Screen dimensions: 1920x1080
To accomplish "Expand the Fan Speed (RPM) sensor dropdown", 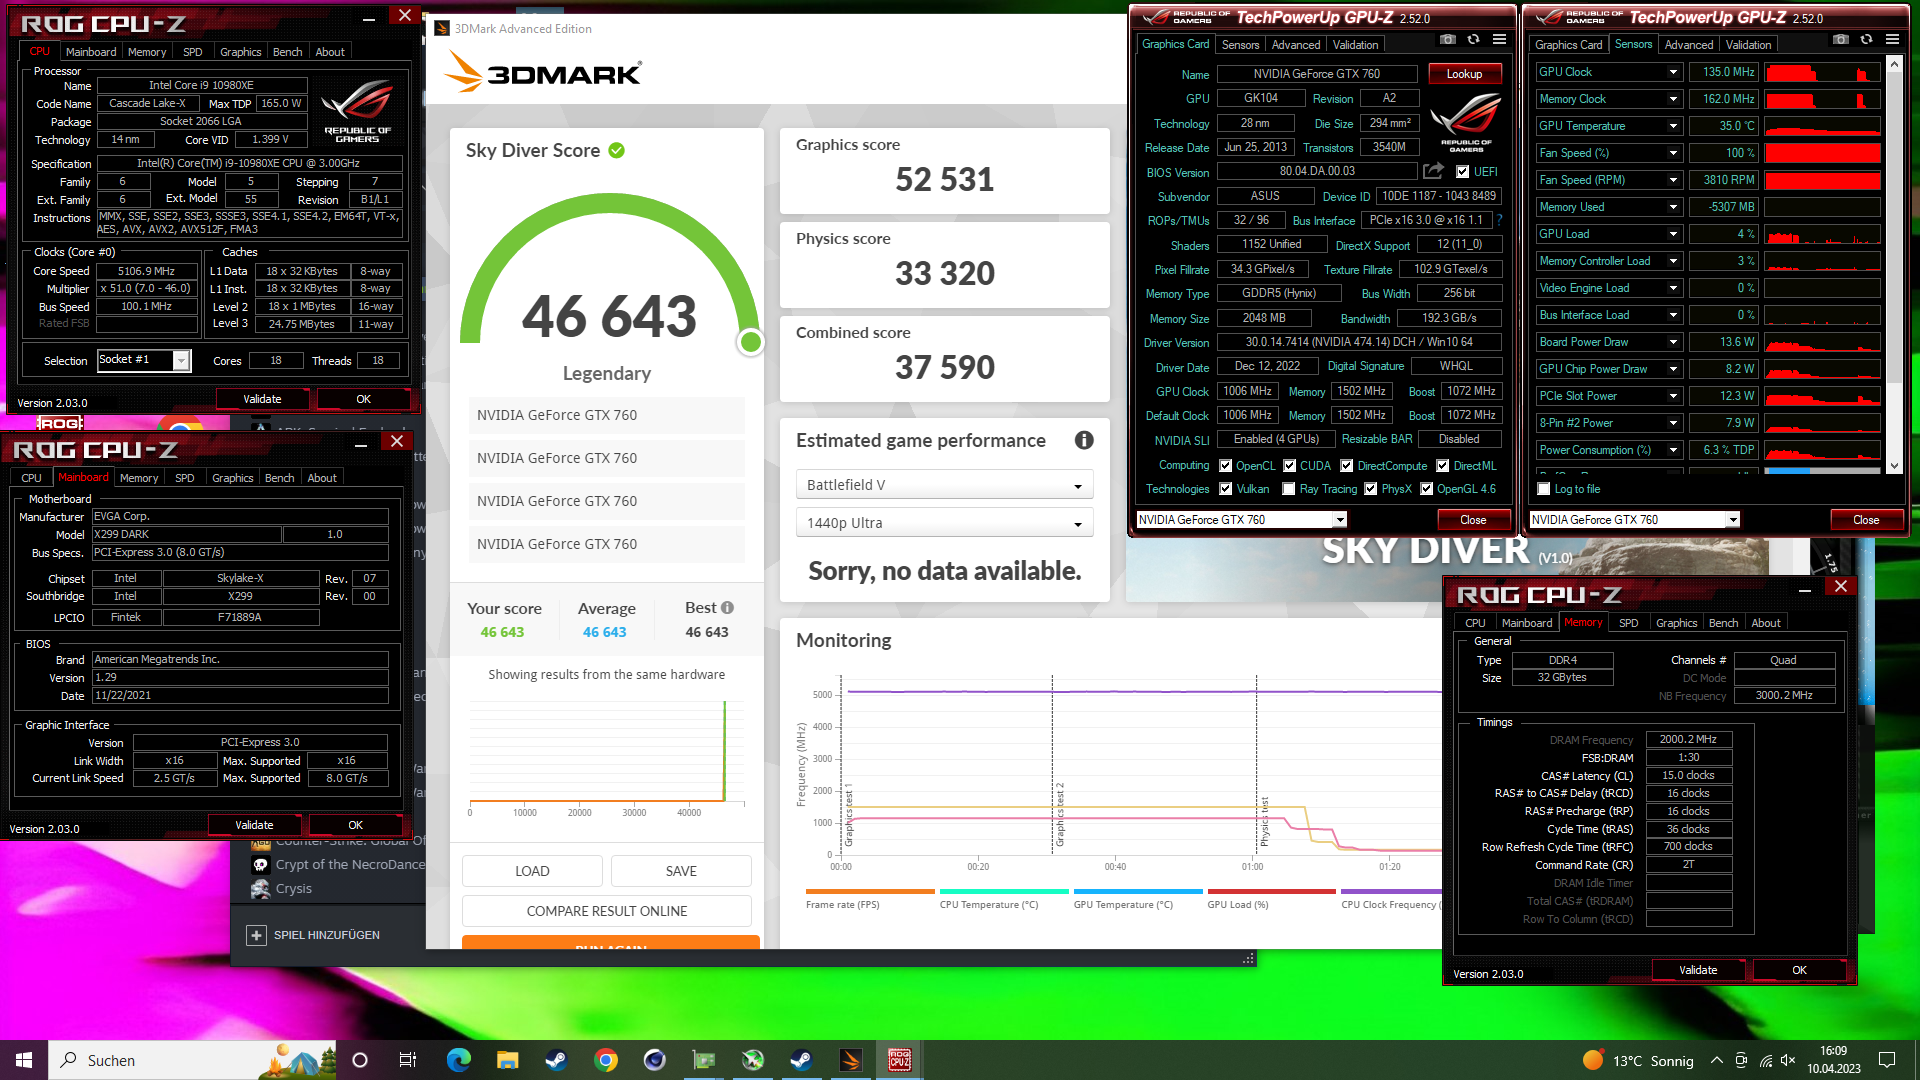I will [x=1673, y=180].
